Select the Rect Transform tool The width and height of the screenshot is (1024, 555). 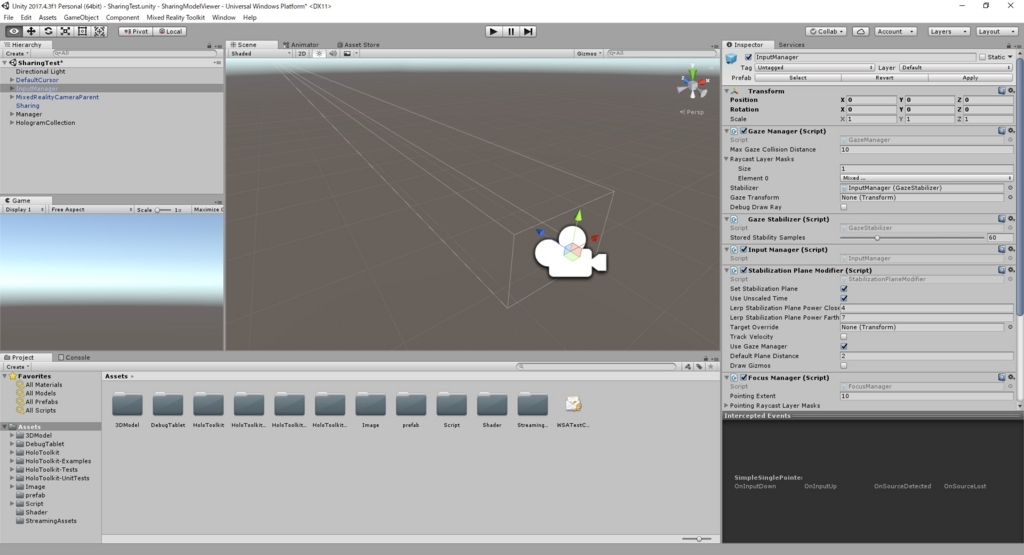tap(82, 31)
